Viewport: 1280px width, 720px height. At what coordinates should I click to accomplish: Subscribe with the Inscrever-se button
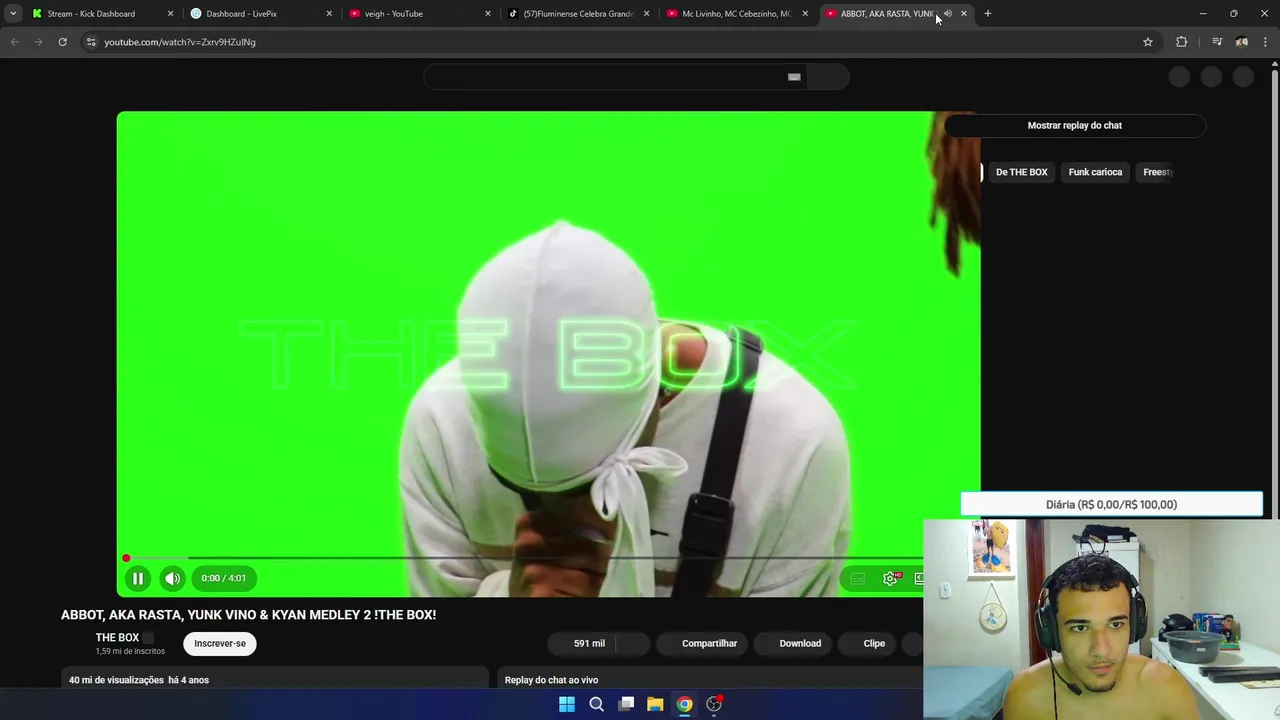tap(220, 644)
